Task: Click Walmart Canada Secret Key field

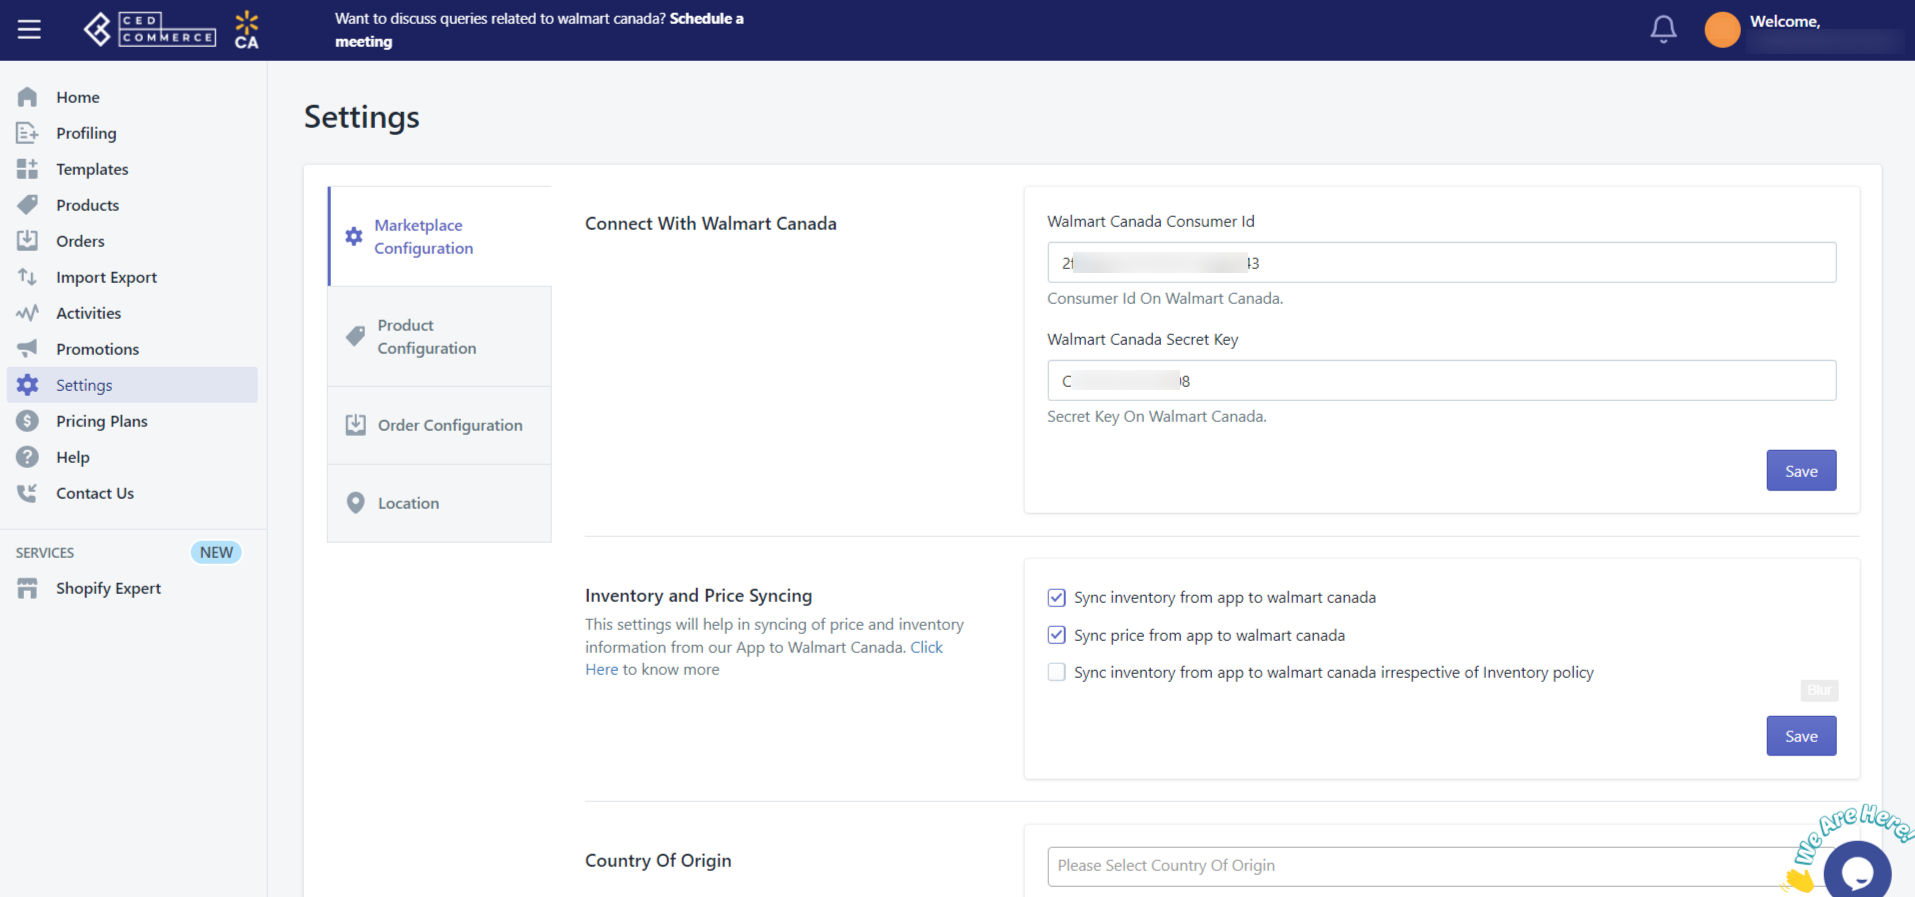Action: point(1441,381)
